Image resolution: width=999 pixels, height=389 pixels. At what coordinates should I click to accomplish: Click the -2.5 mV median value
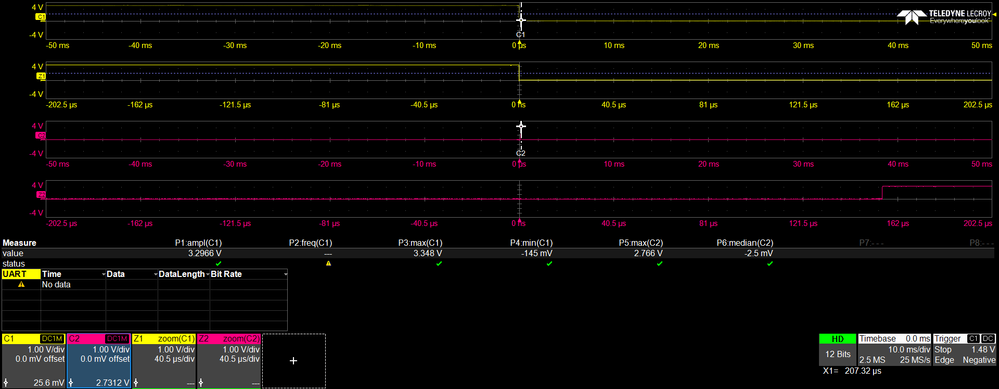(x=760, y=253)
